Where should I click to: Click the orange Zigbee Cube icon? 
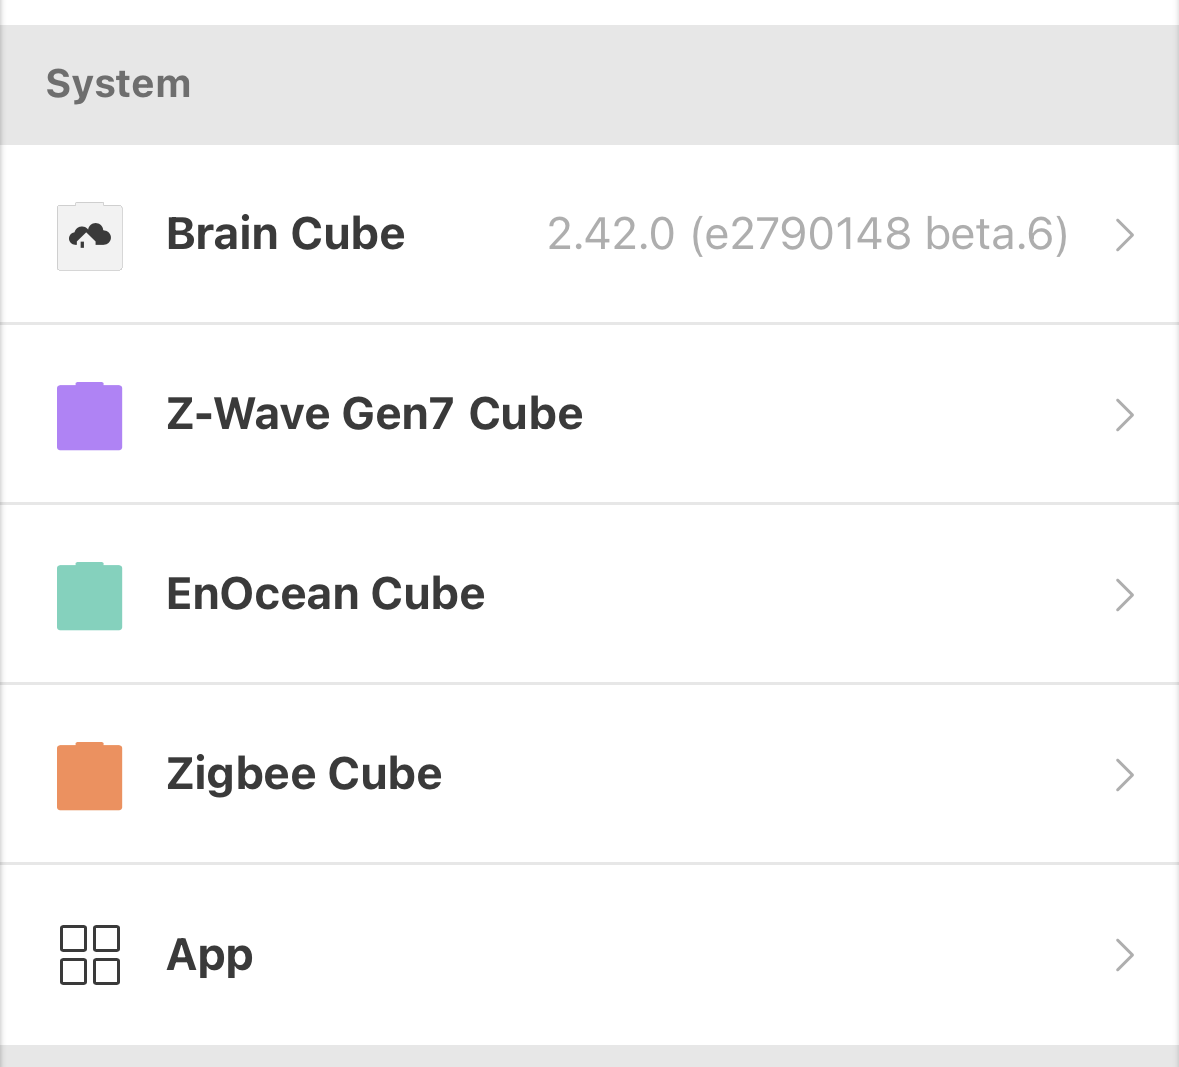[89, 775]
